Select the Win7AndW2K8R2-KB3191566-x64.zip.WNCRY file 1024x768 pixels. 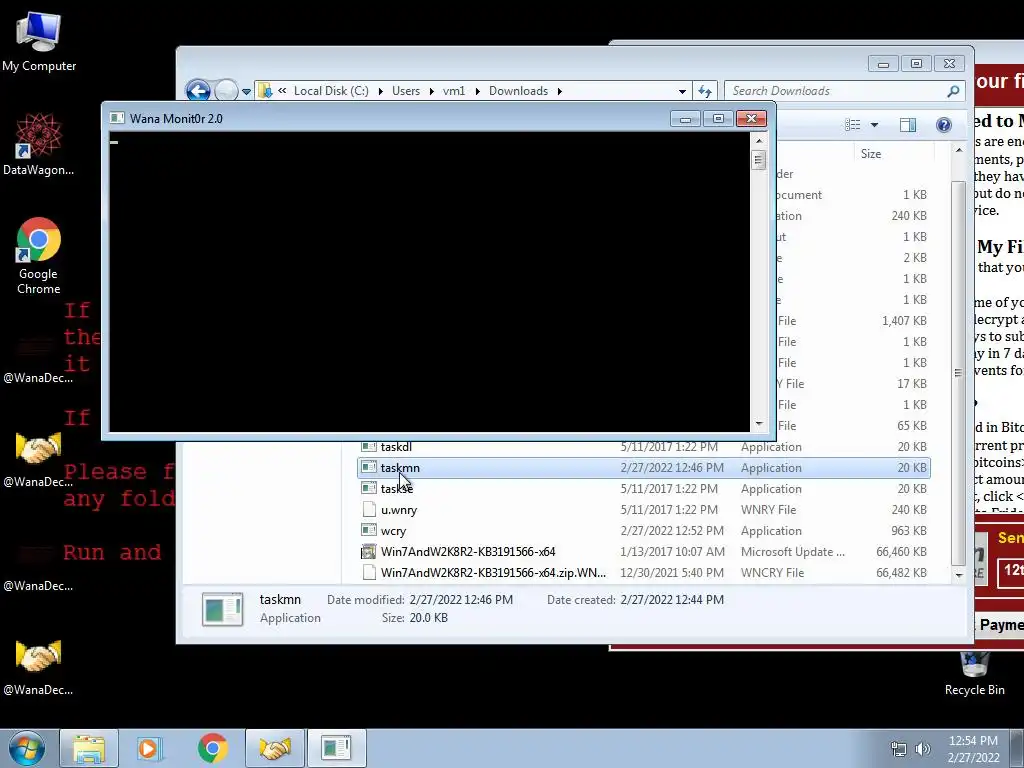pyautogui.click(x=644, y=572)
